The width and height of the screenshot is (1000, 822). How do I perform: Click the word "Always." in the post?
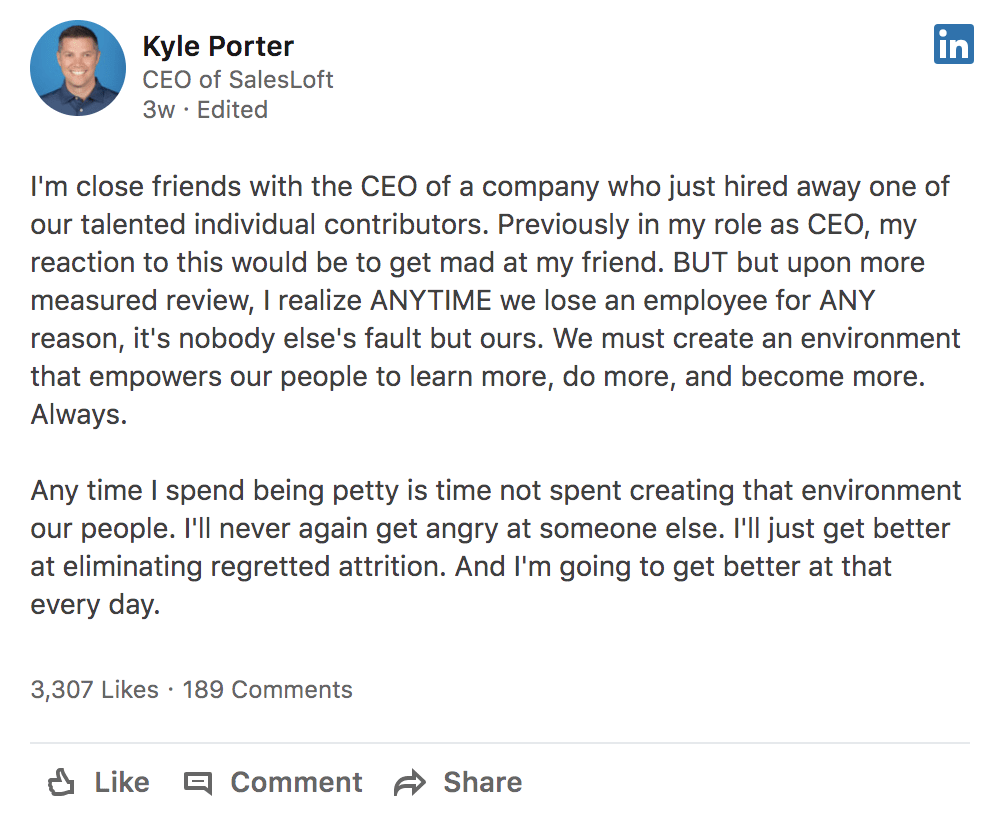[x=79, y=415]
